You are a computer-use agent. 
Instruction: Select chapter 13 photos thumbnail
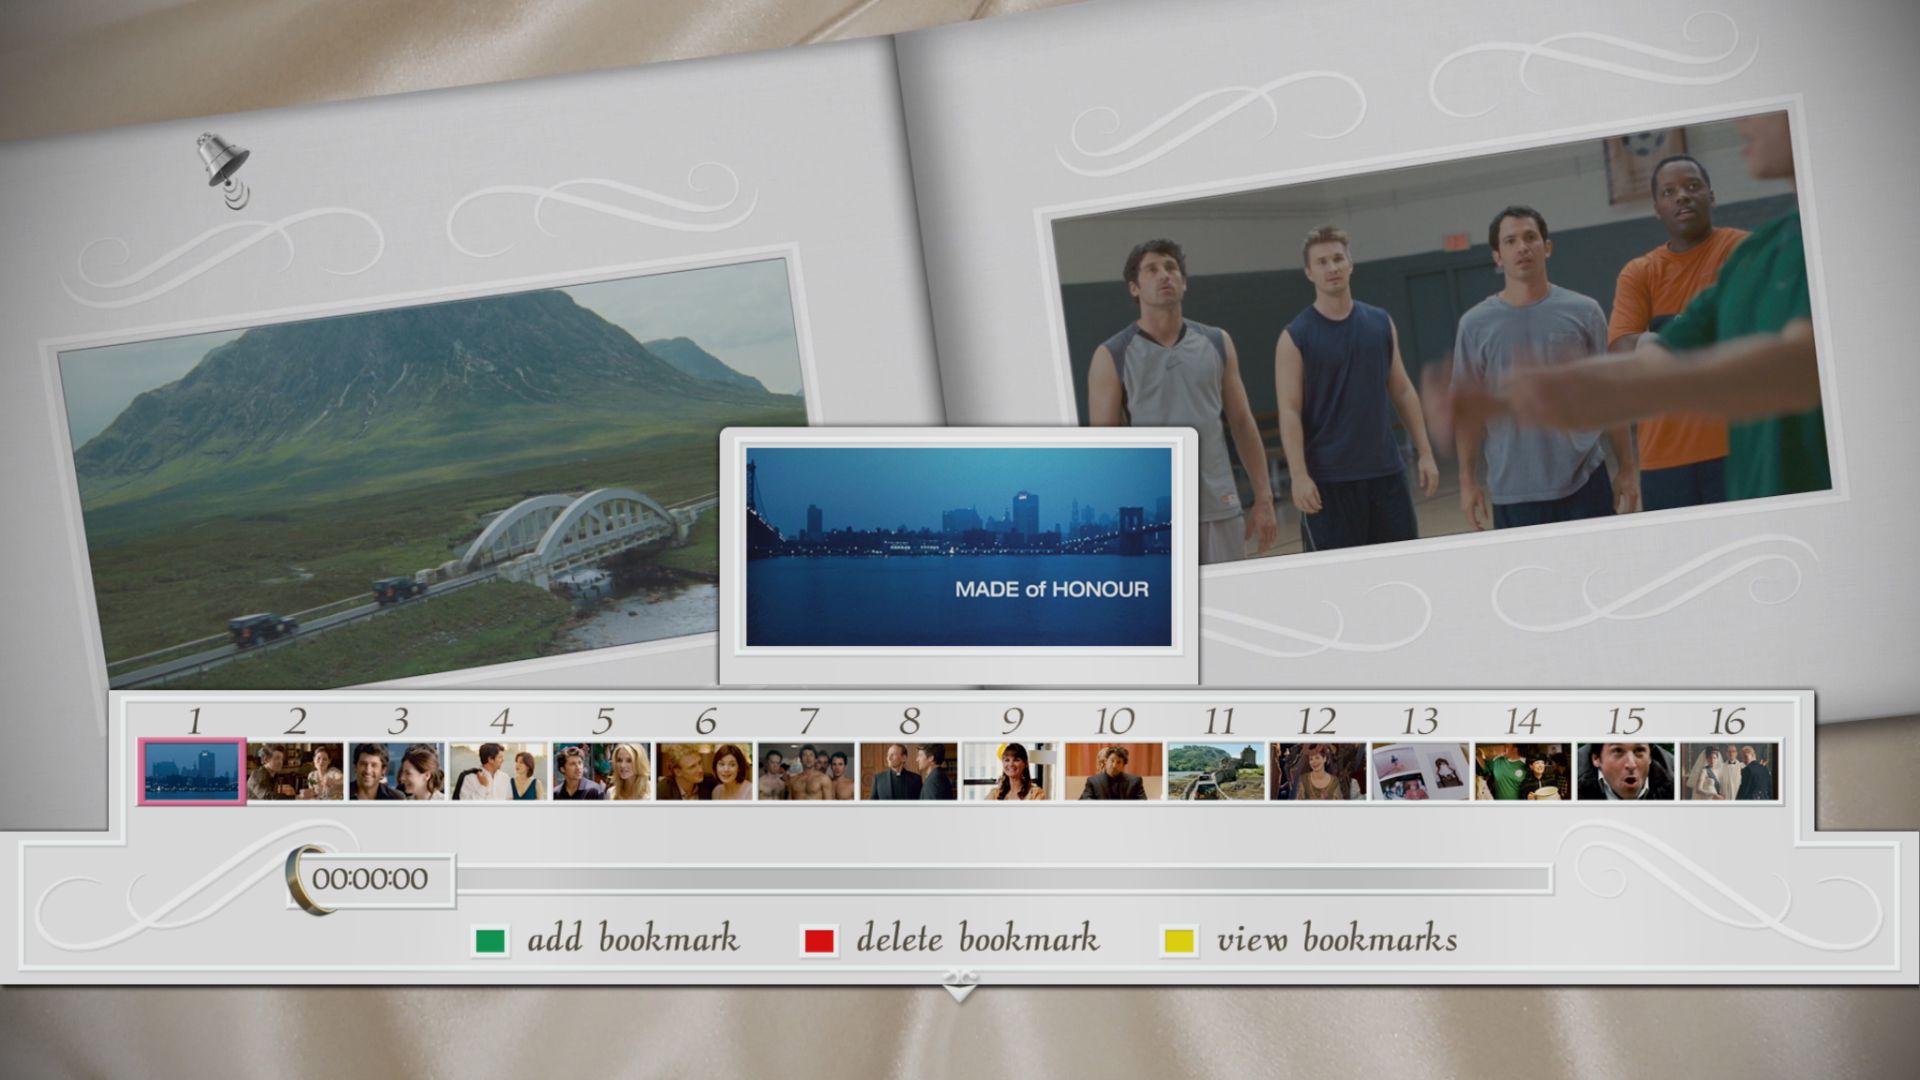tap(1420, 771)
